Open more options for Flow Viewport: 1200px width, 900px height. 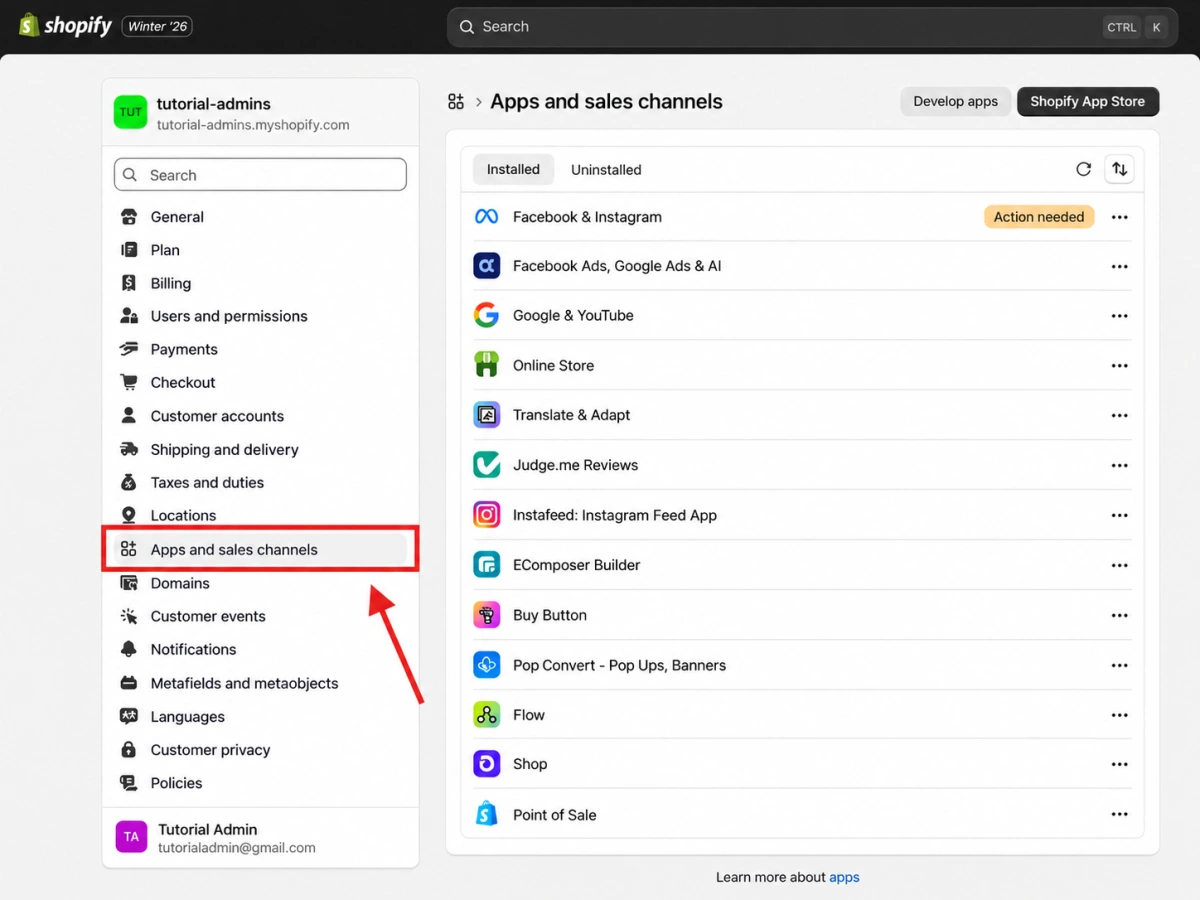pyautogui.click(x=1119, y=715)
